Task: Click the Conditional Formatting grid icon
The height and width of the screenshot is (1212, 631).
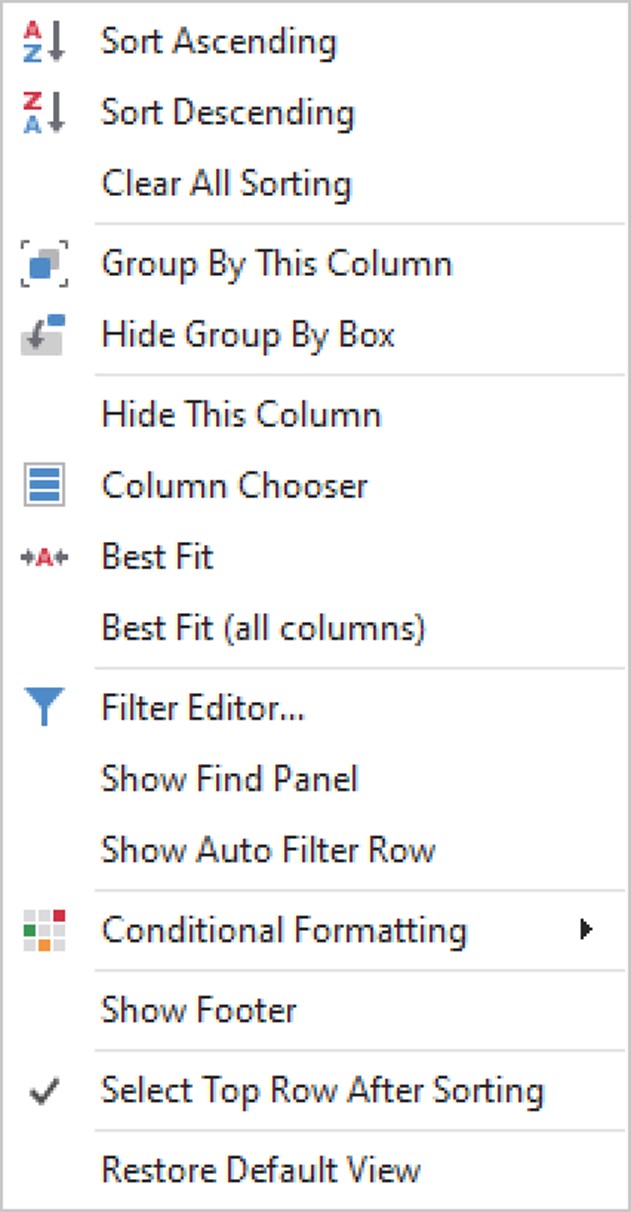Action: [44, 931]
